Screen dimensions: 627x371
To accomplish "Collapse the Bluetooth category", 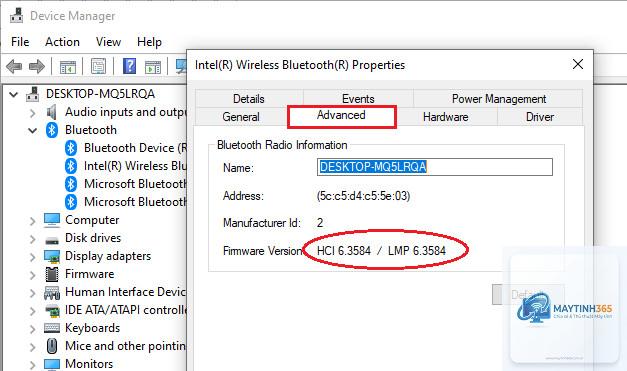I will click(32, 130).
